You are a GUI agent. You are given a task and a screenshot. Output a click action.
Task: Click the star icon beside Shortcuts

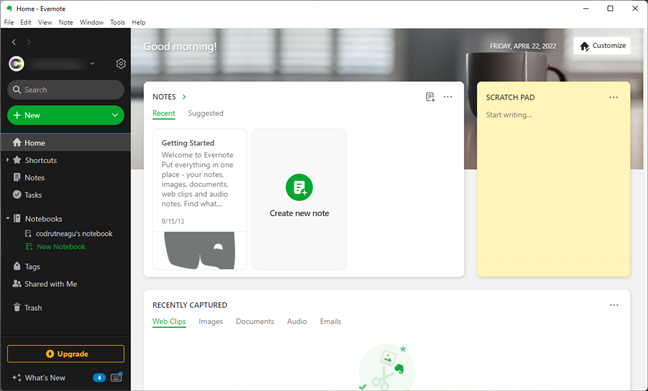(17, 160)
